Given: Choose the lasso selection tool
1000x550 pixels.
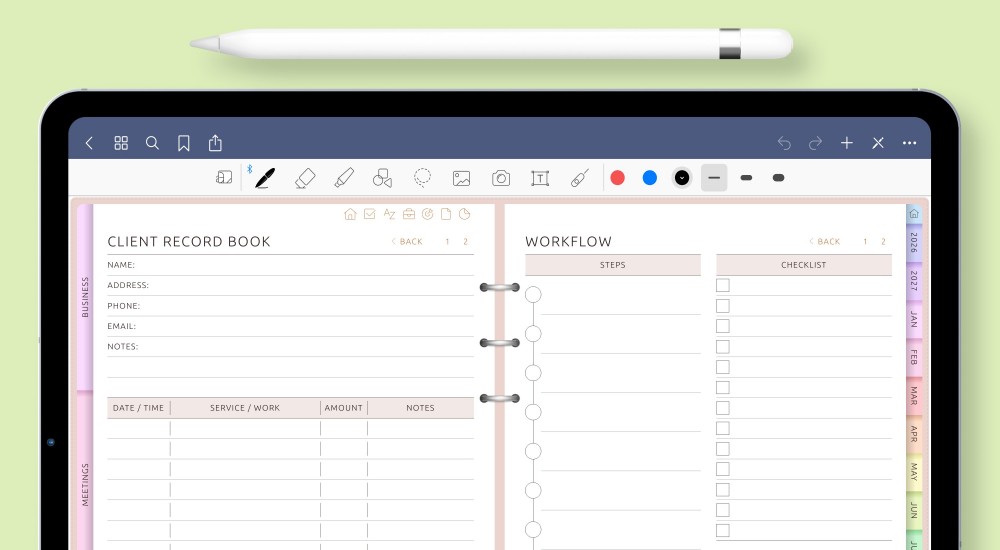Looking at the screenshot, I should pos(423,178).
